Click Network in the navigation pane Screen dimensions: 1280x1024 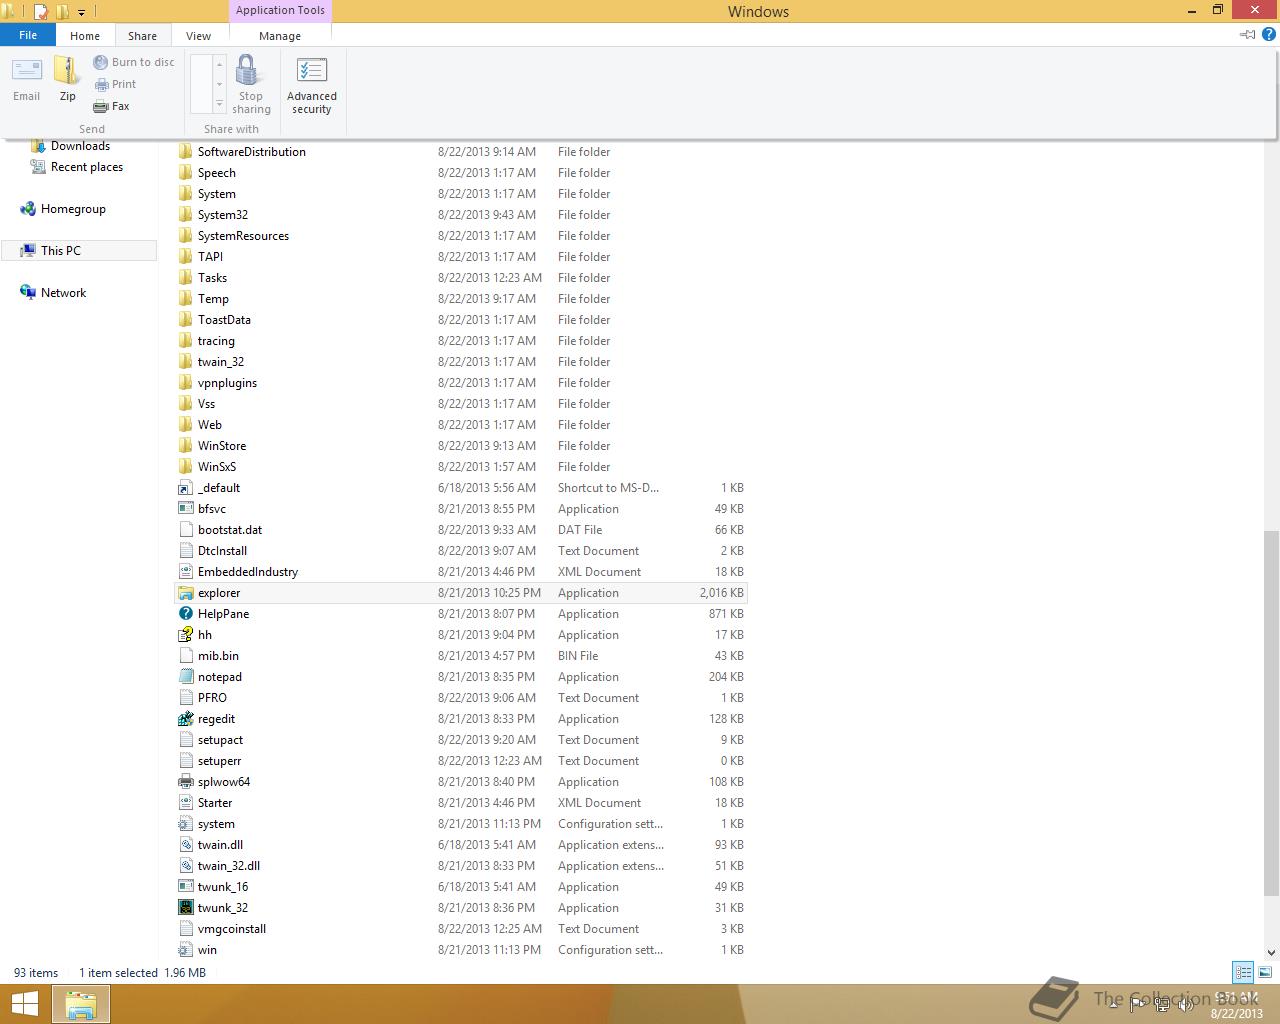click(x=63, y=293)
